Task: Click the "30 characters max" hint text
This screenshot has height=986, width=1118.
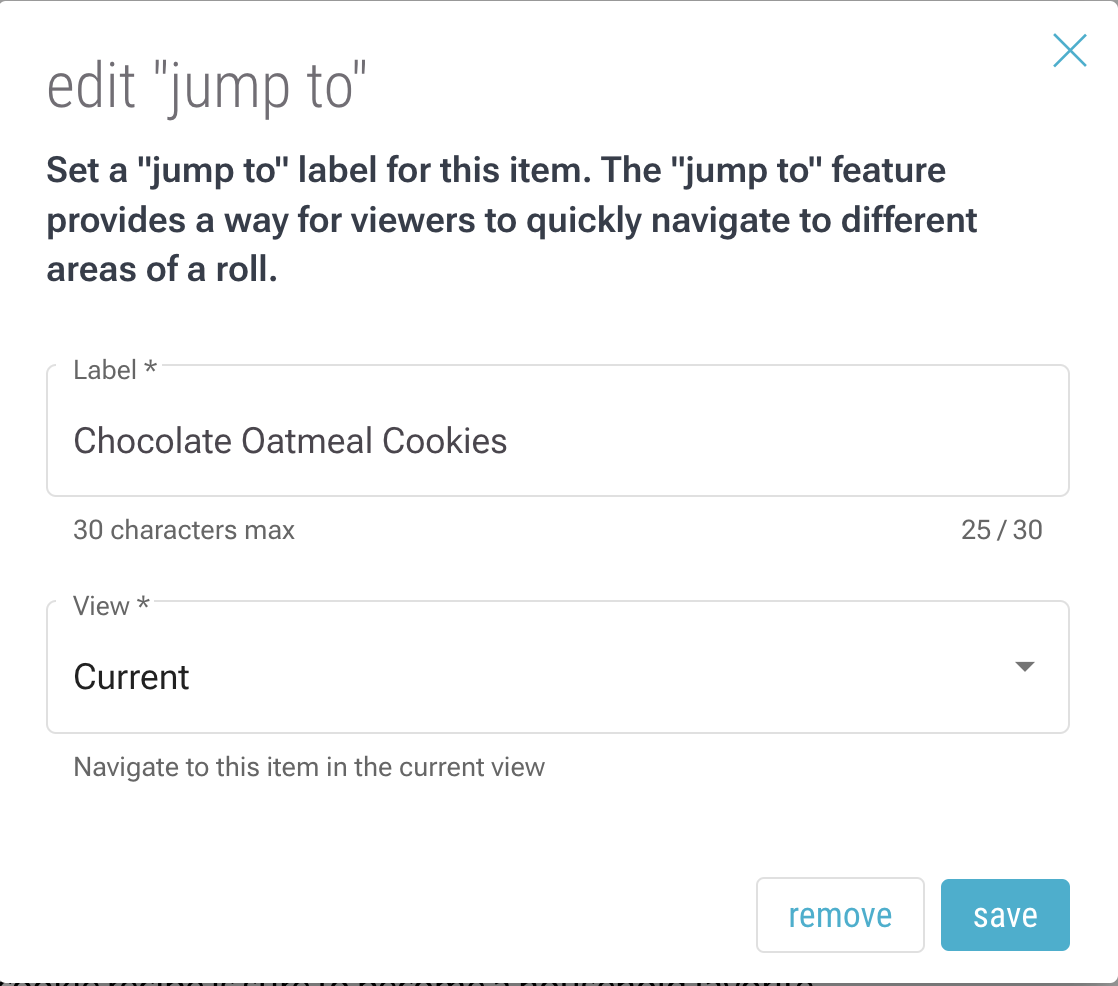Action: point(184,530)
